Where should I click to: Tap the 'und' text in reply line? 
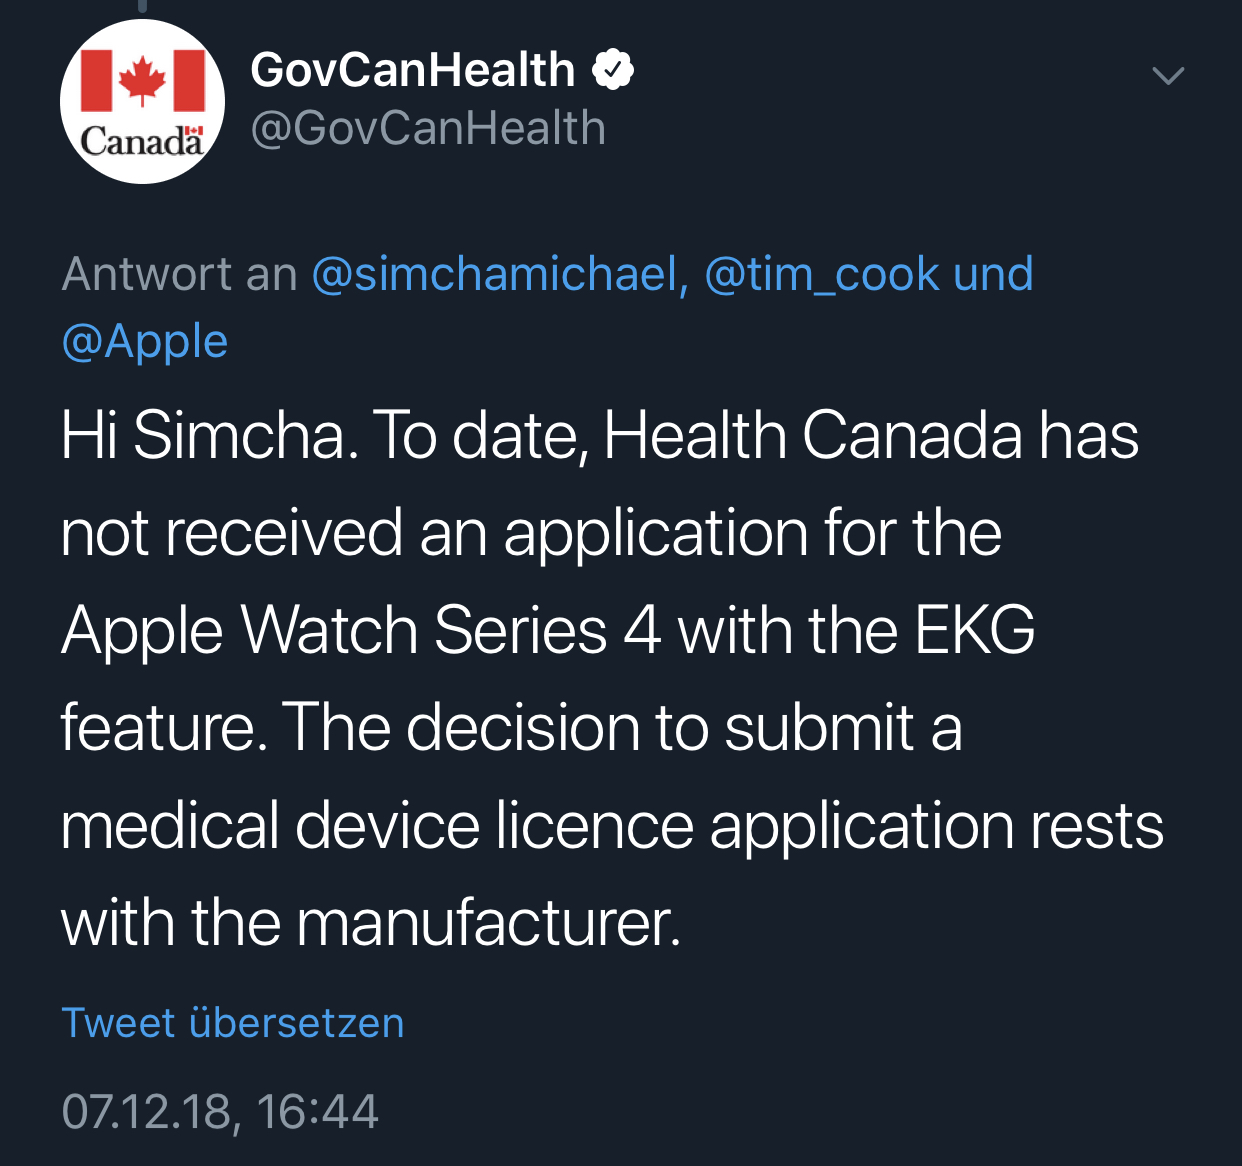coord(993,274)
